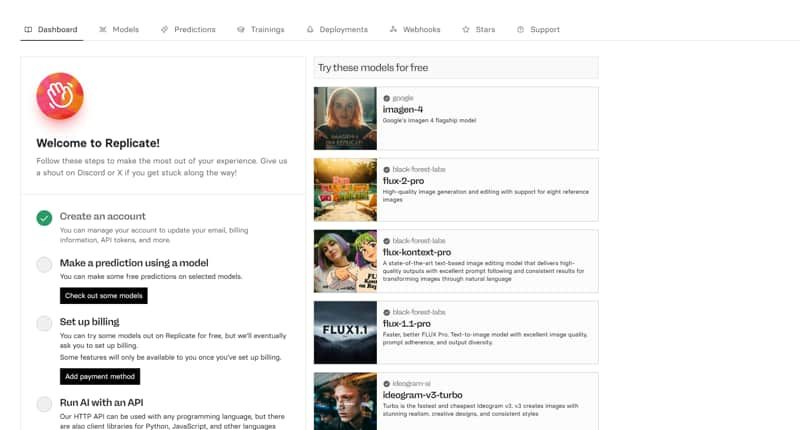Screen dimensions: 800x430
Task: Click the green Create an account checkmark
Action: [x=44, y=217]
